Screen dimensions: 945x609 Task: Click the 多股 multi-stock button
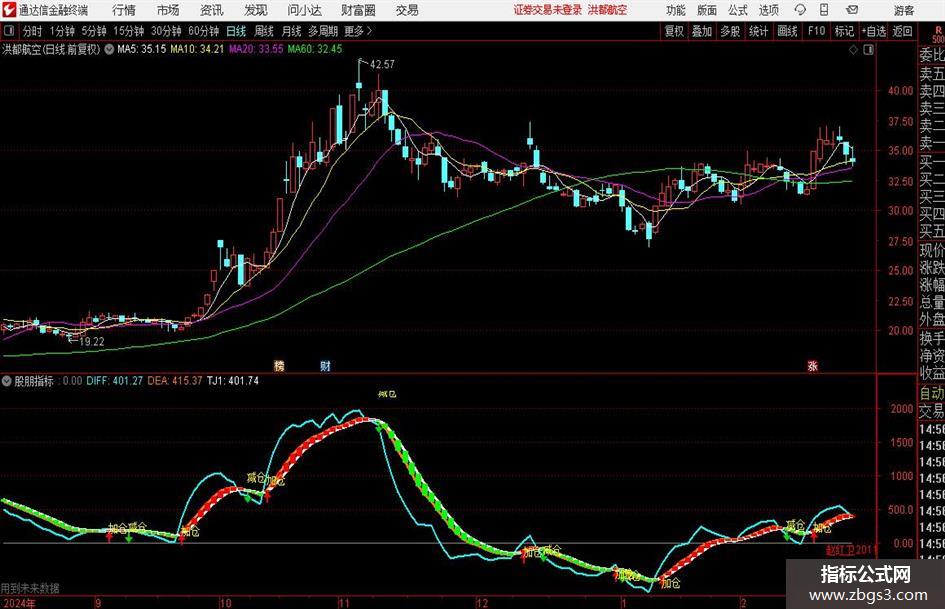[x=730, y=31]
